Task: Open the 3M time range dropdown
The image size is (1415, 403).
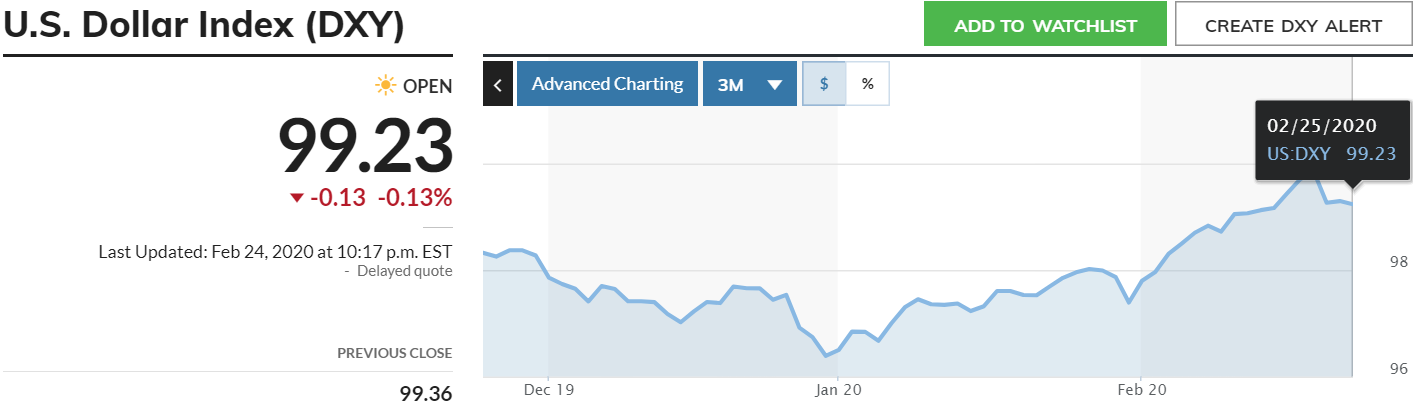Action: click(749, 84)
